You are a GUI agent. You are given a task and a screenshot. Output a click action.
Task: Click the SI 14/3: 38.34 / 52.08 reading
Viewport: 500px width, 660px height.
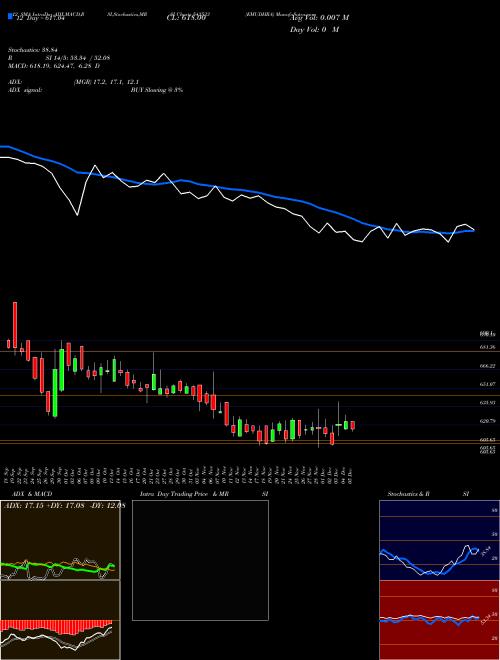[x=78, y=58]
